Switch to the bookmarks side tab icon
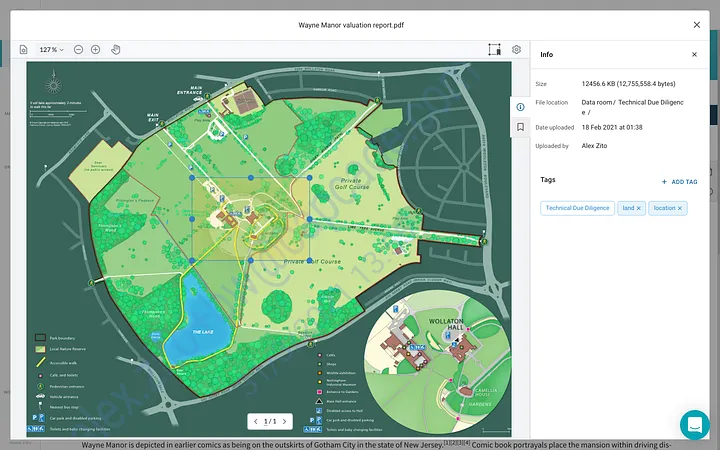This screenshot has height=450, width=720. point(520,127)
